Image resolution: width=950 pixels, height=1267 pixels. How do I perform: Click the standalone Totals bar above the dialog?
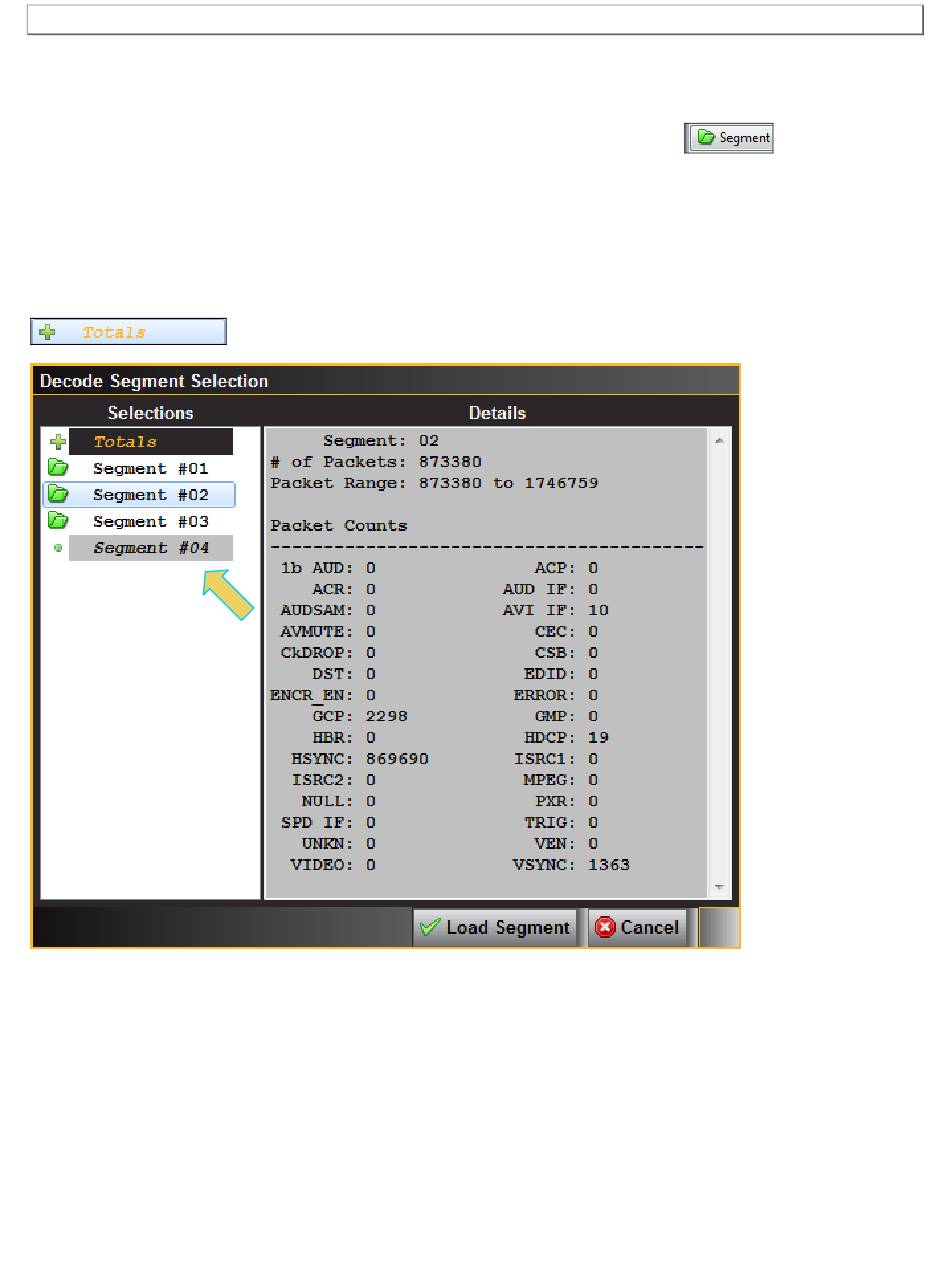(x=128, y=332)
